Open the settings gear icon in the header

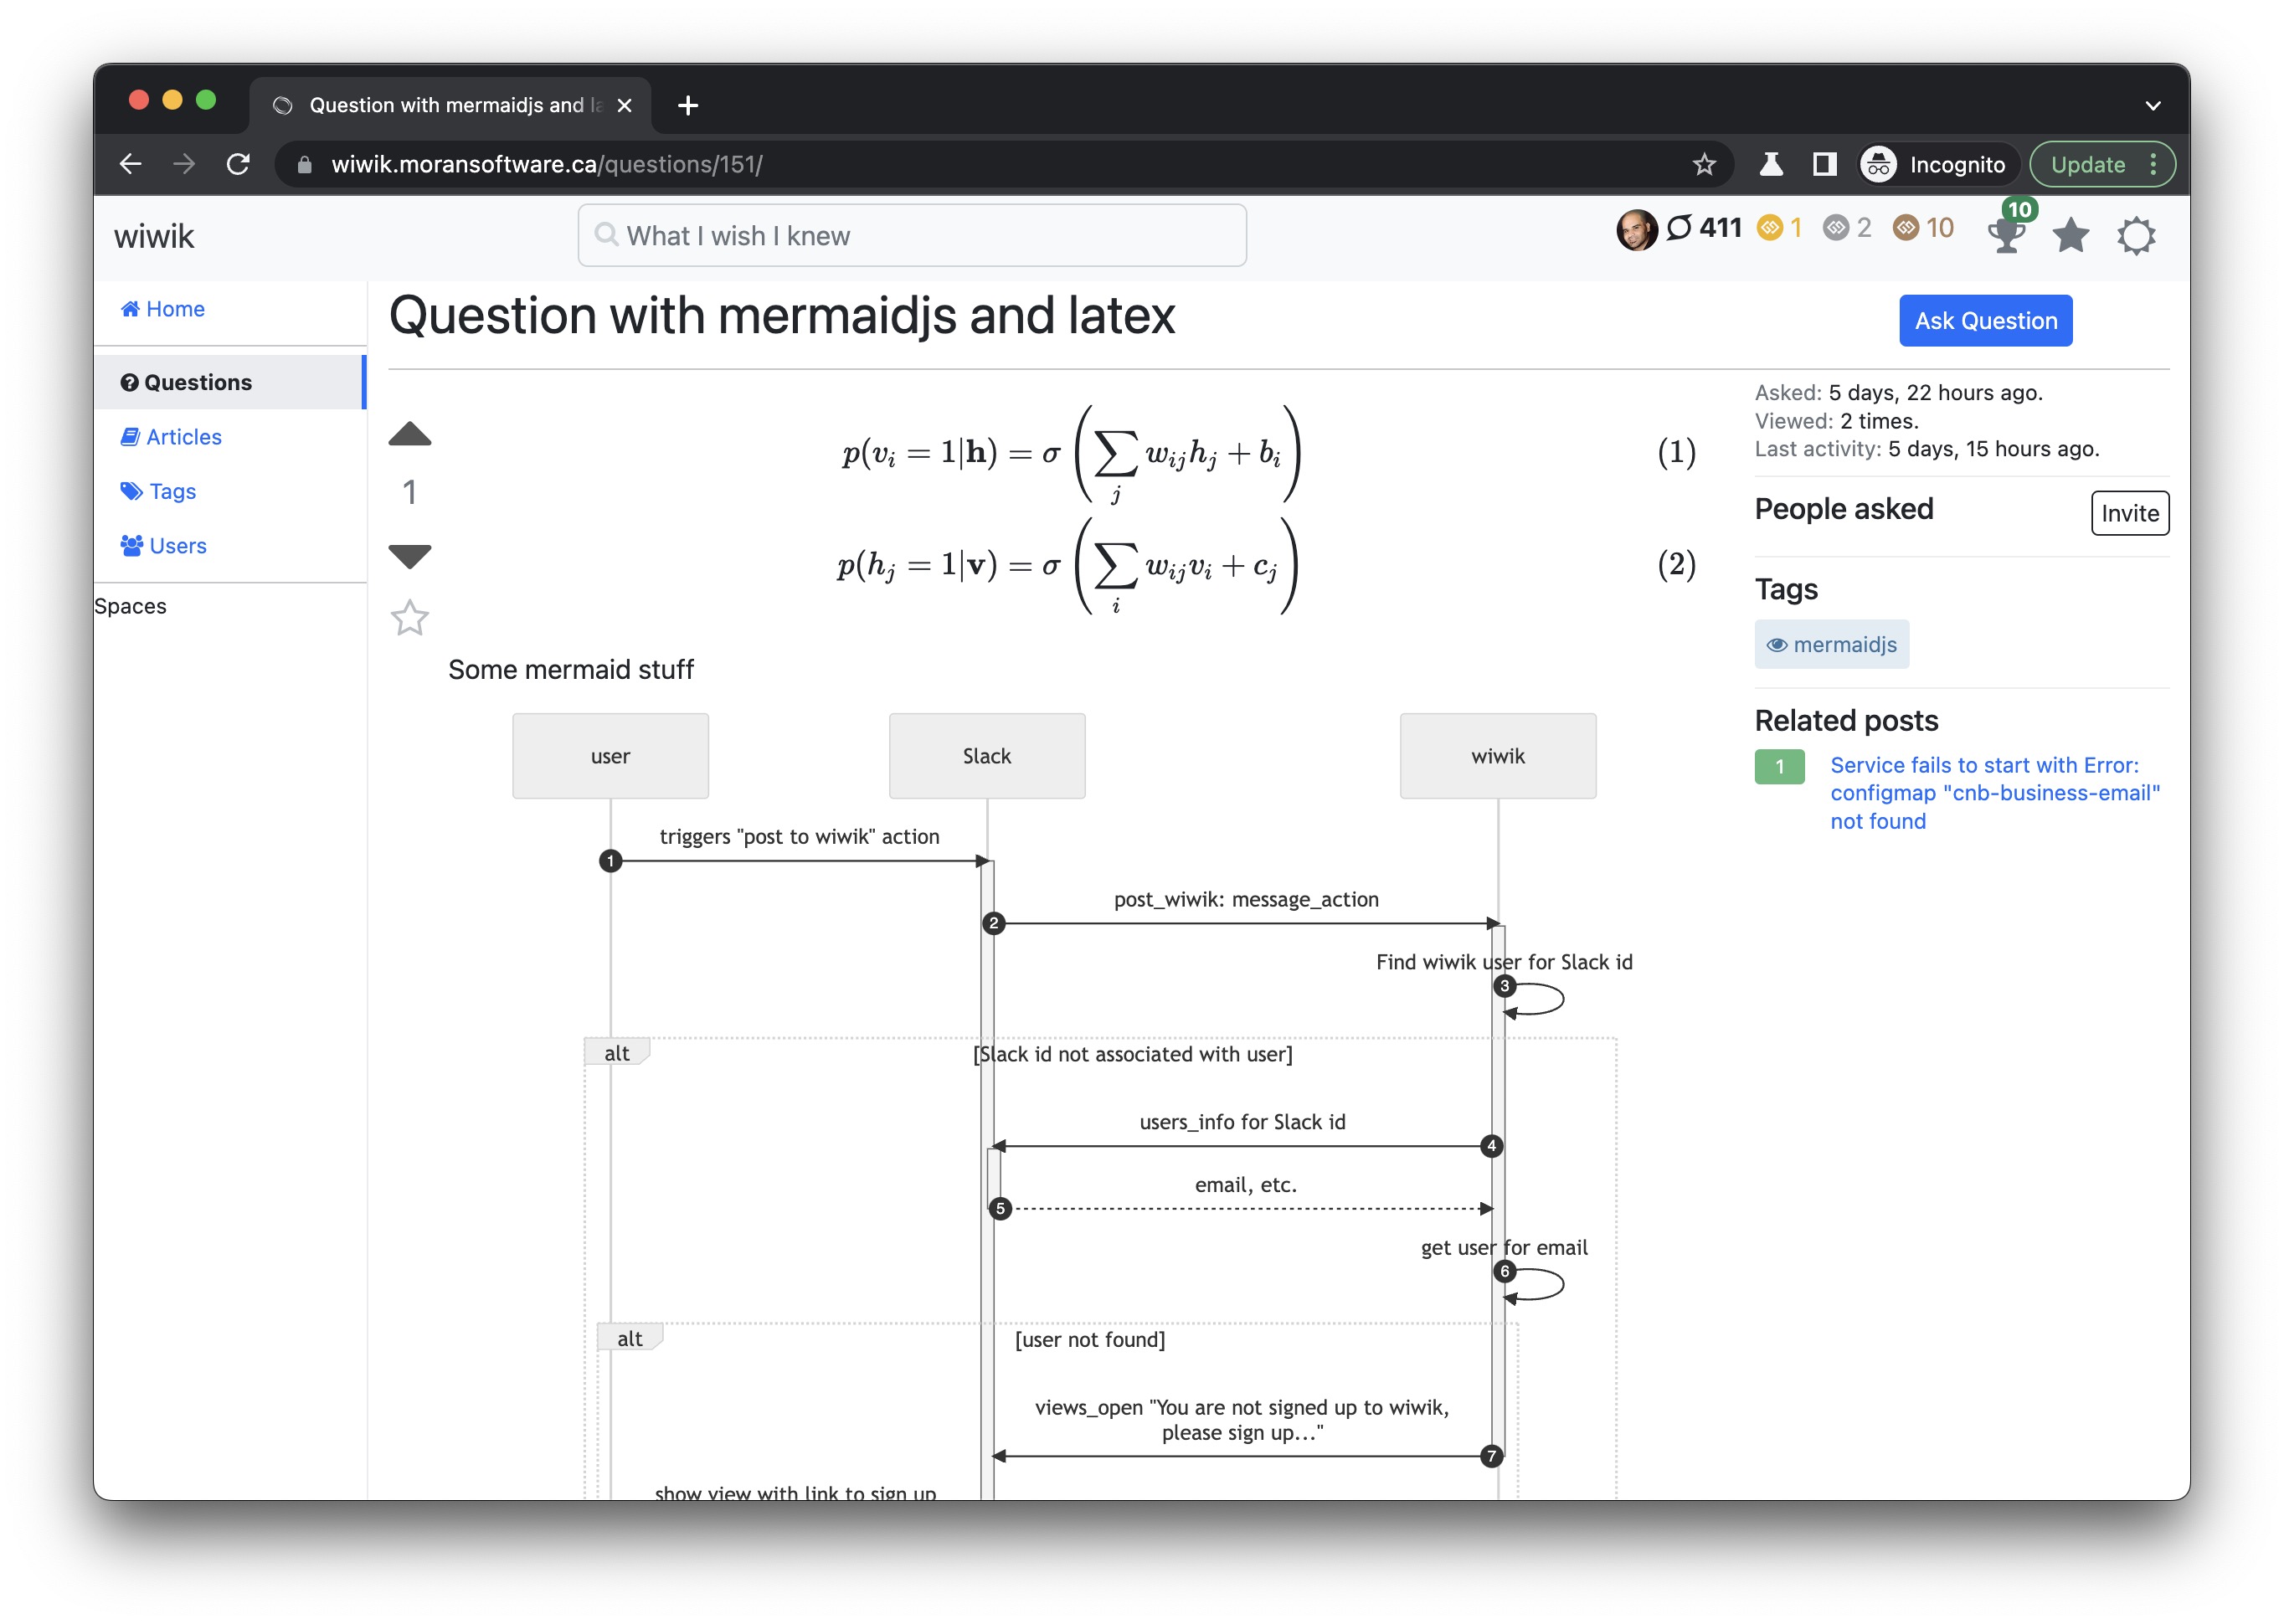pos(2135,236)
